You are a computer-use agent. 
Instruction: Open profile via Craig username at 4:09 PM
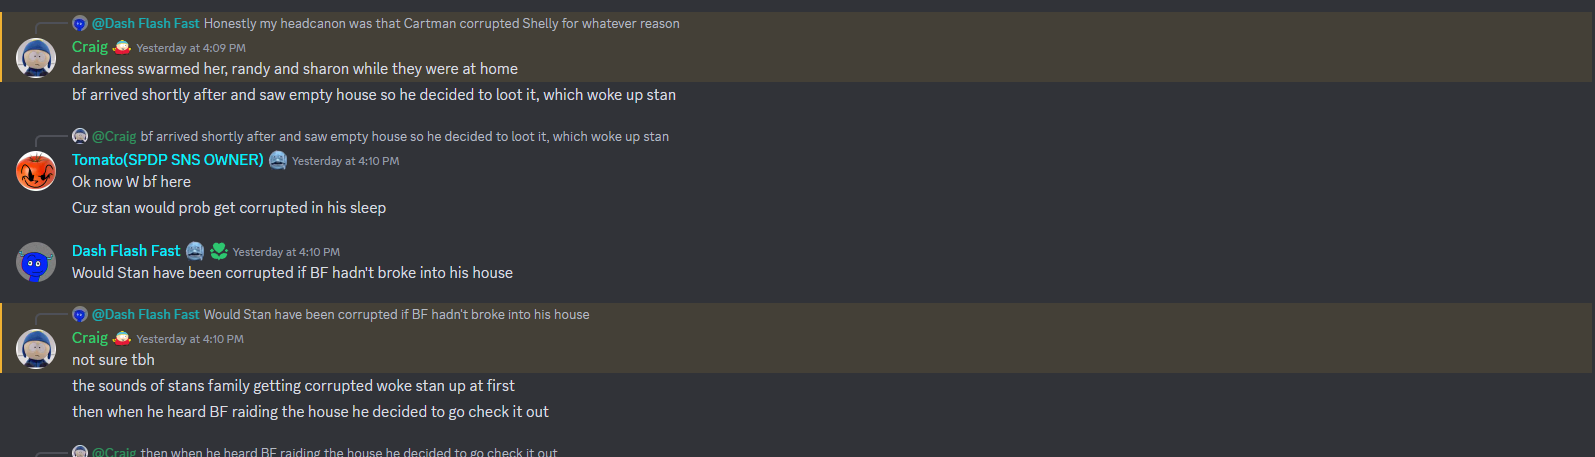coord(90,47)
